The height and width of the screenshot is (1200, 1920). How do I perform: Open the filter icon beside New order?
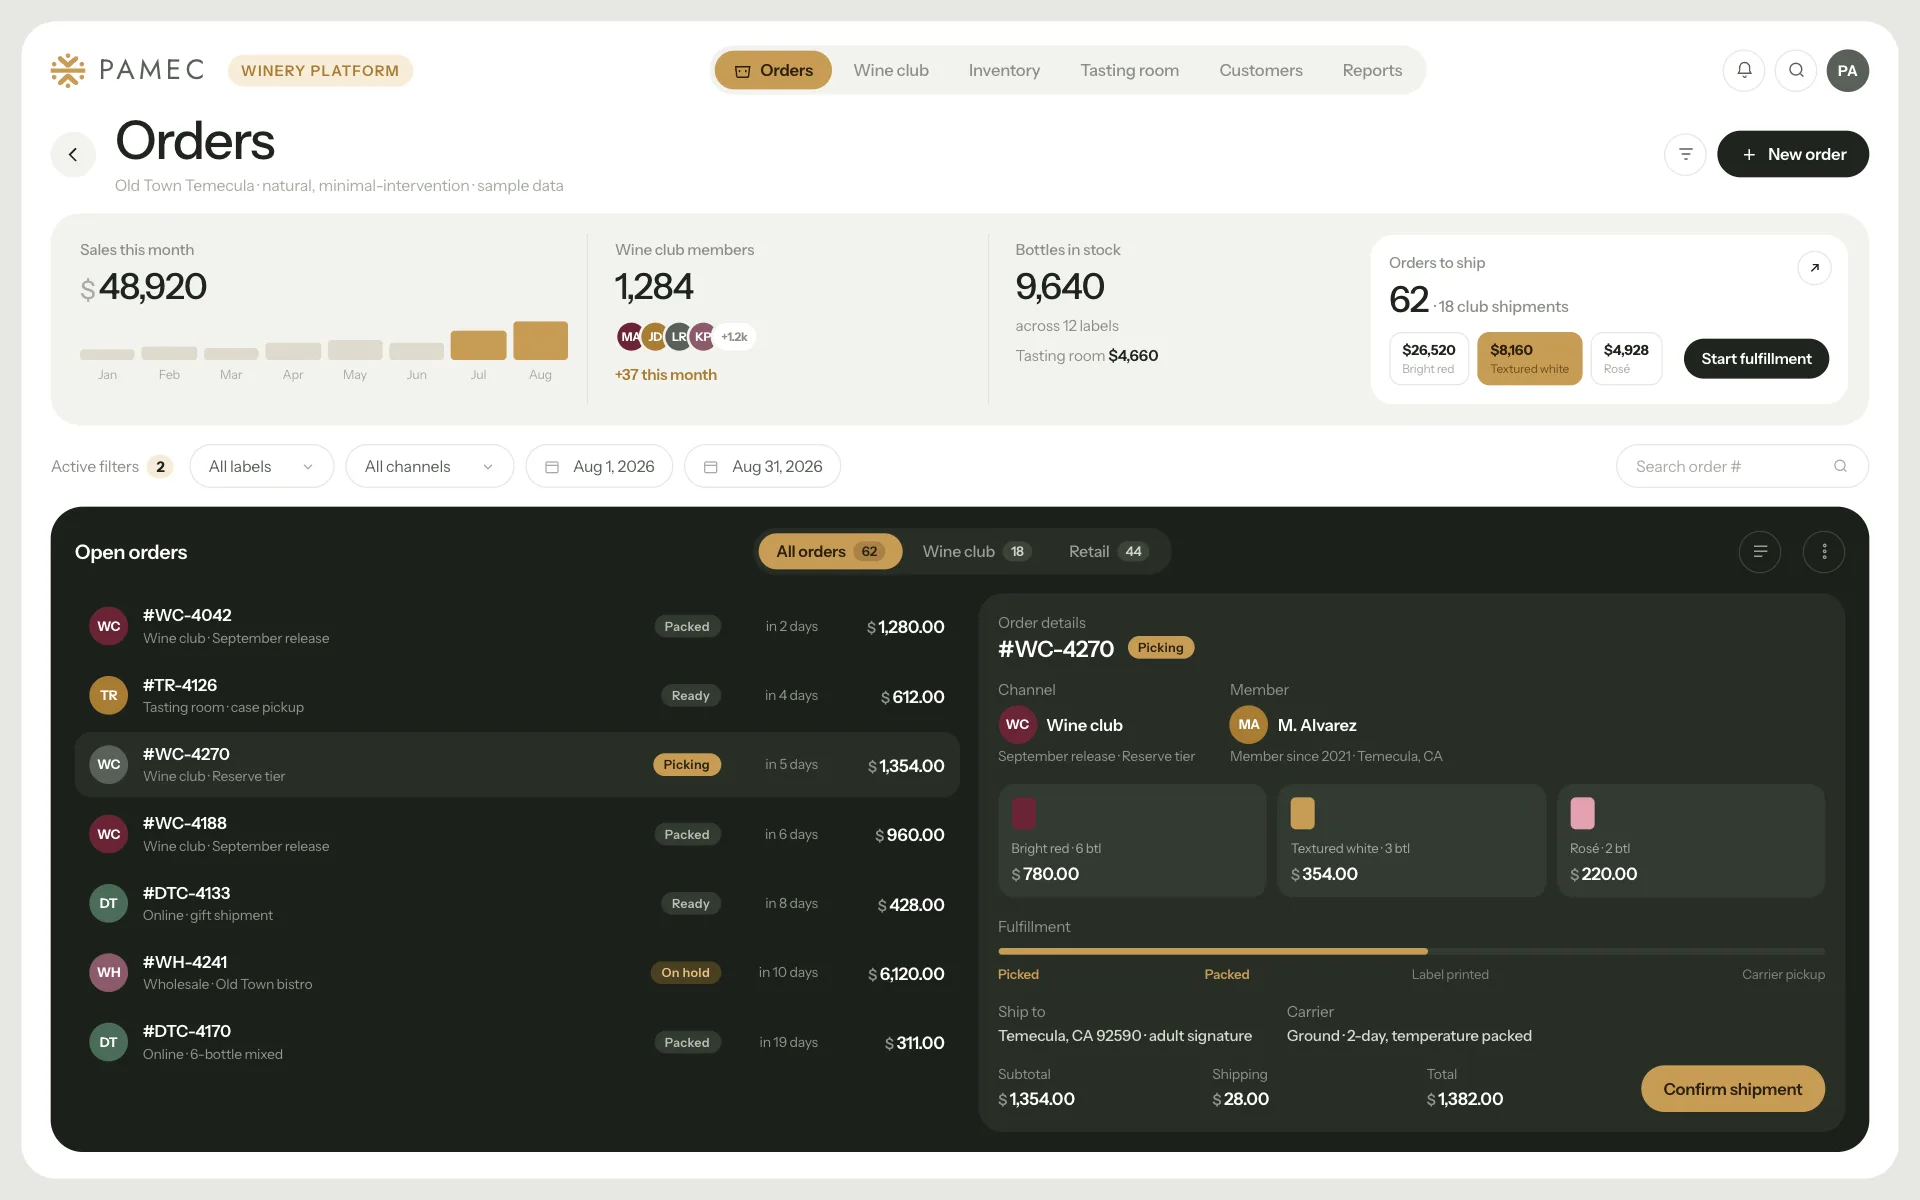tap(1685, 154)
